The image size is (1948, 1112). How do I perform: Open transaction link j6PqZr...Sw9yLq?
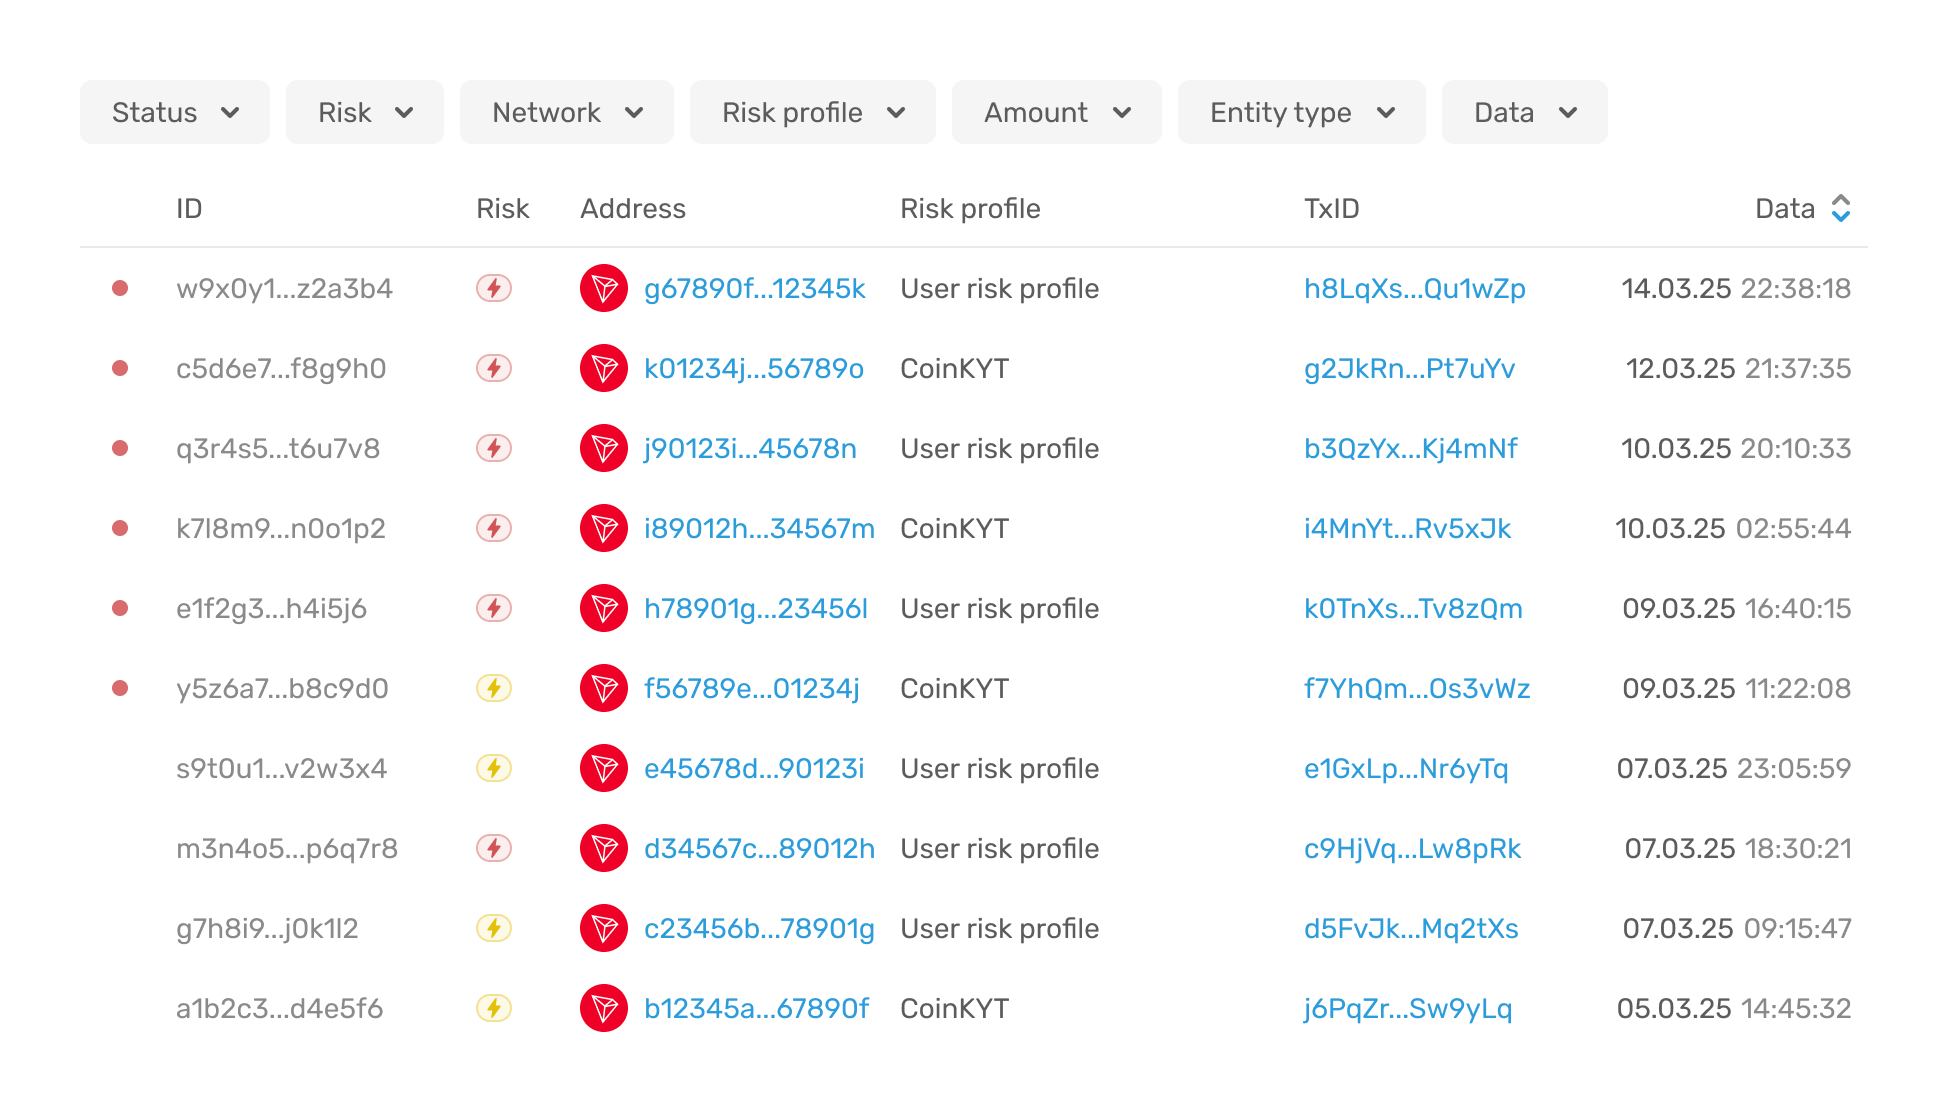pyautogui.click(x=1408, y=1008)
